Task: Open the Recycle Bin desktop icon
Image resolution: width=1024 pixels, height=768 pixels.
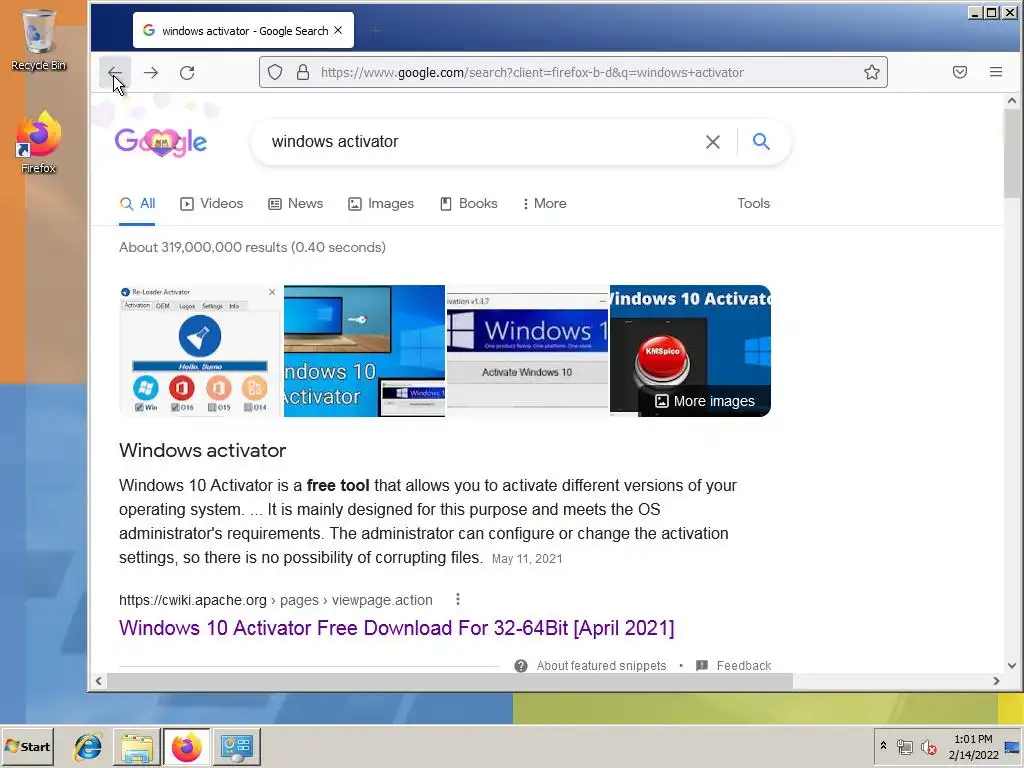Action: coord(39,40)
